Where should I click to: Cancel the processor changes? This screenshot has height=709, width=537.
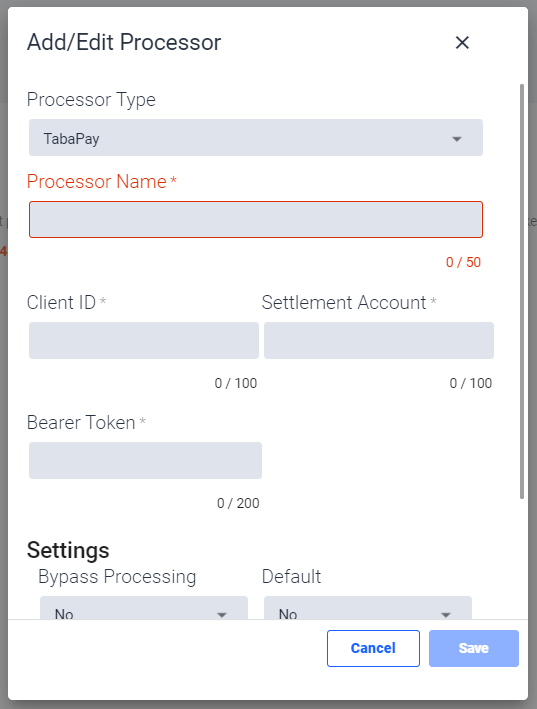coord(373,648)
